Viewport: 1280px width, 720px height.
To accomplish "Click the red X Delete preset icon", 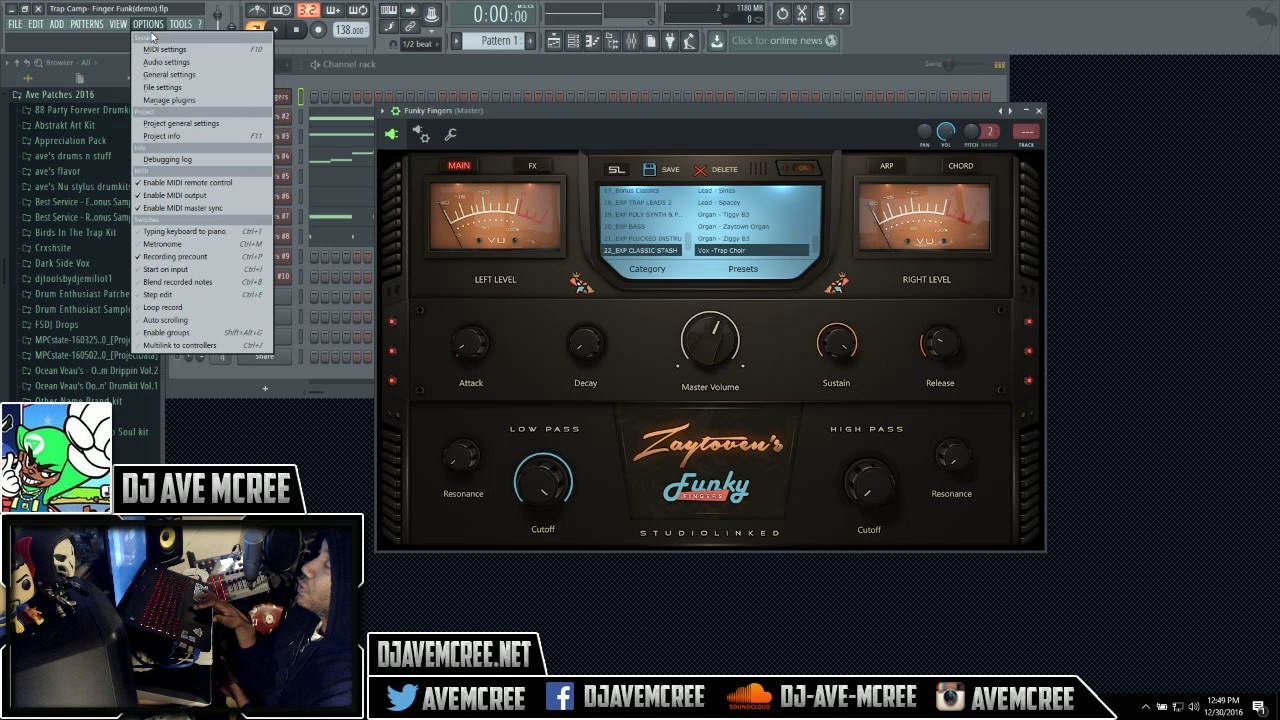I will coord(700,170).
